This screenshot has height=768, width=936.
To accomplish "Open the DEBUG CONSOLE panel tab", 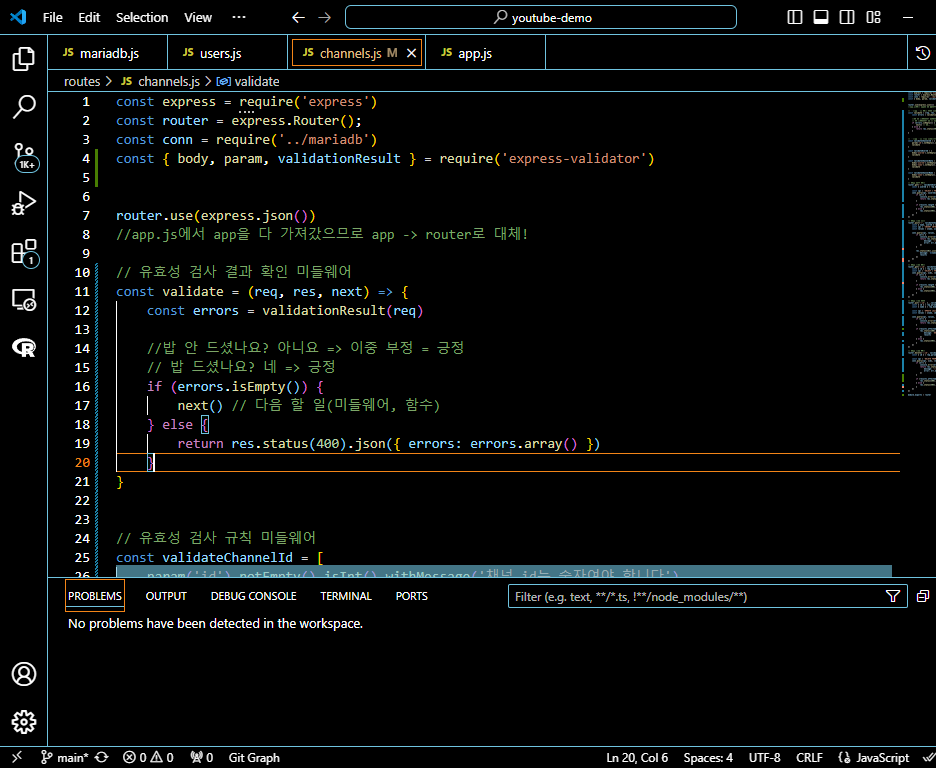I will pyautogui.click(x=254, y=596).
